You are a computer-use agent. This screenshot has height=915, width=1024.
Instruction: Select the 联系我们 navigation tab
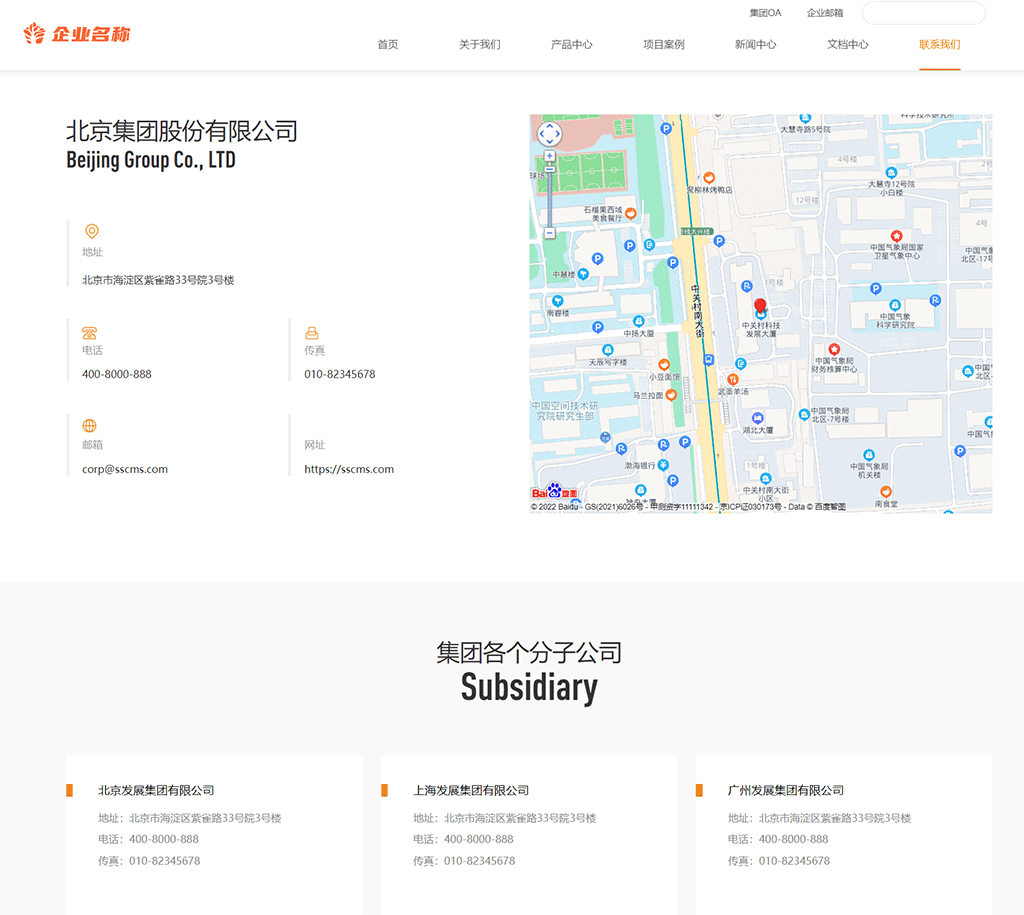(x=940, y=45)
